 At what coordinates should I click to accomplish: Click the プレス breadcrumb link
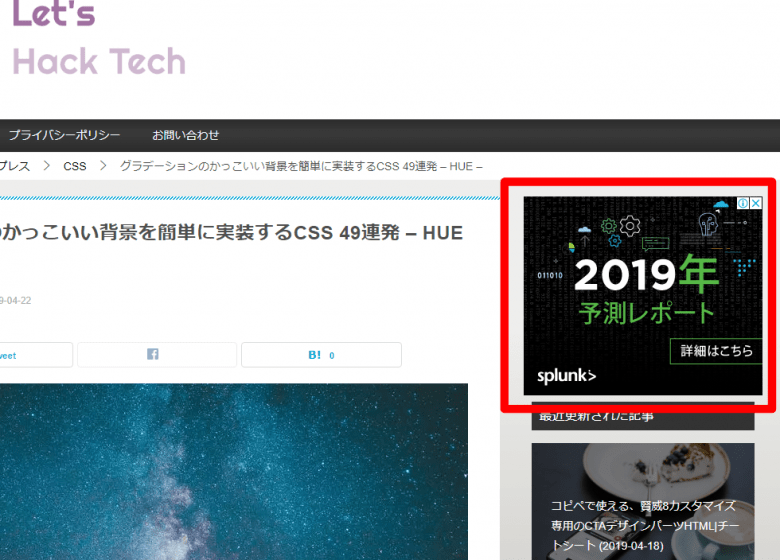[x=15, y=166]
